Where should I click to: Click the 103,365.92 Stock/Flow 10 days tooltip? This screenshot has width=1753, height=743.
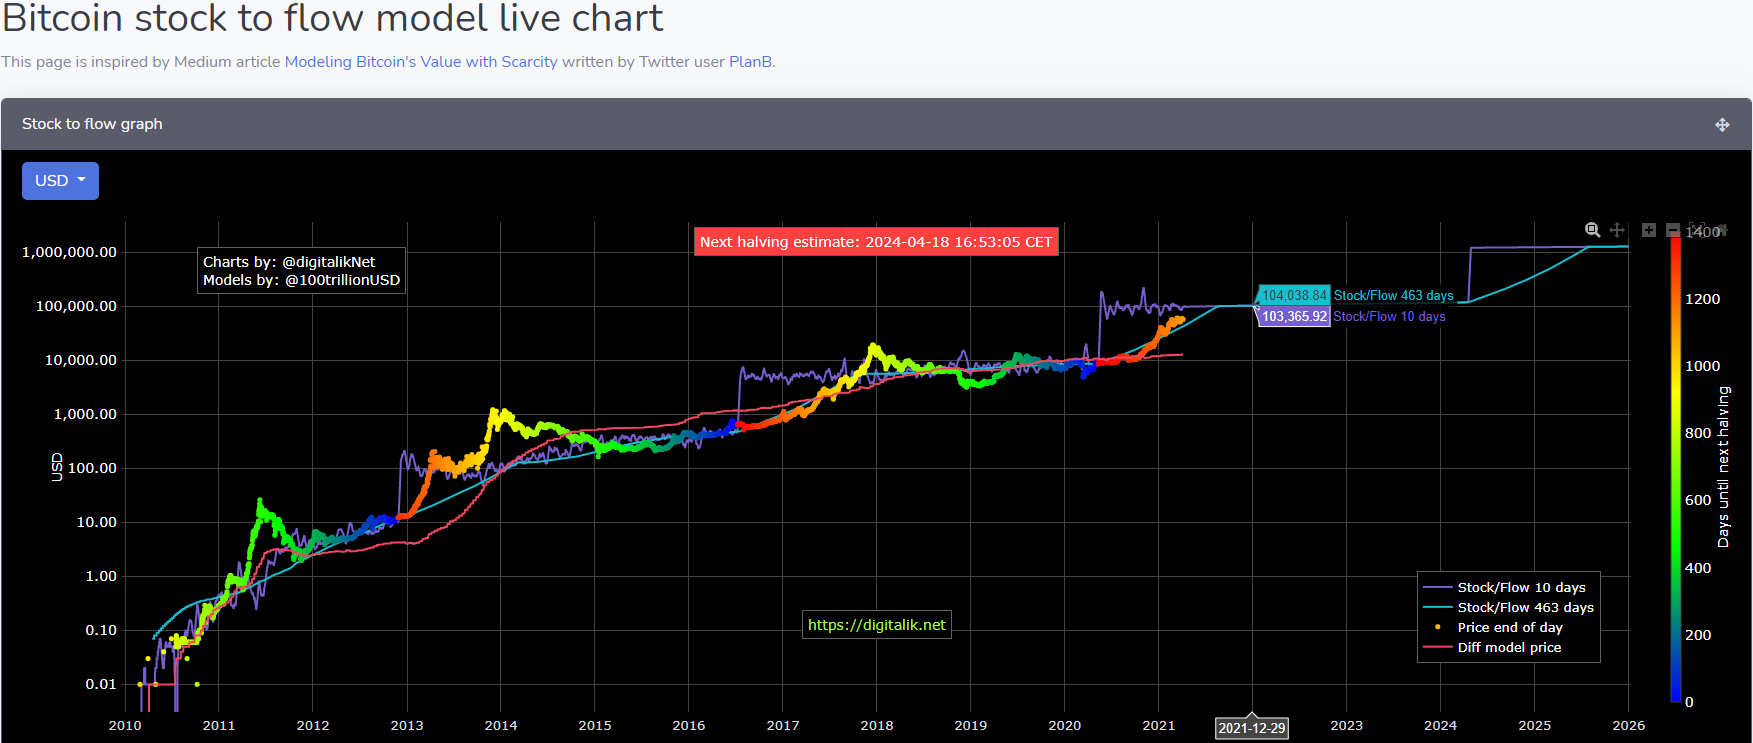1294,317
